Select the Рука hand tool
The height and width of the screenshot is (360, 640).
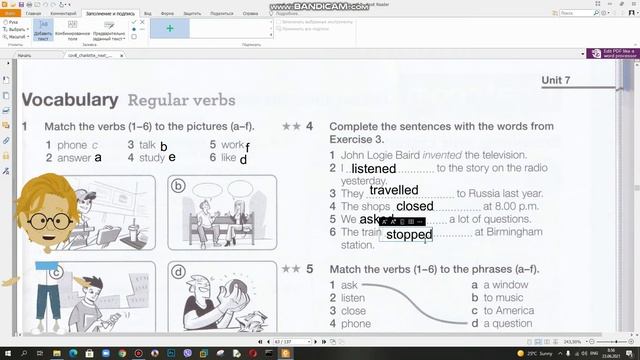tap(11, 22)
